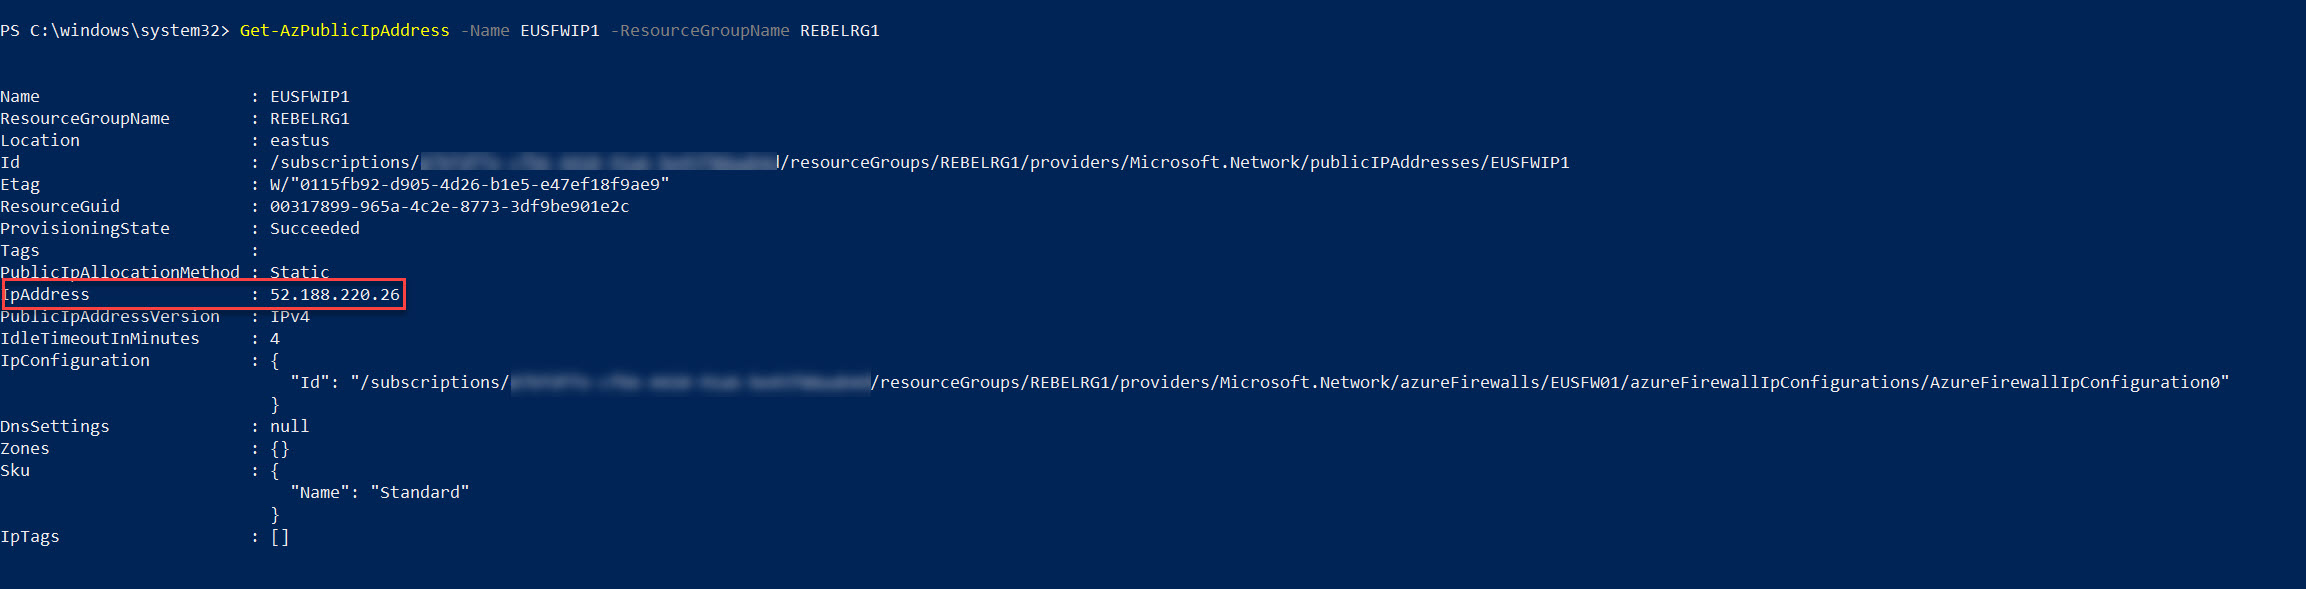Click the Get-AzPublicIpAddress command text
Image resolution: width=2306 pixels, height=589 pixels.
[x=344, y=31]
